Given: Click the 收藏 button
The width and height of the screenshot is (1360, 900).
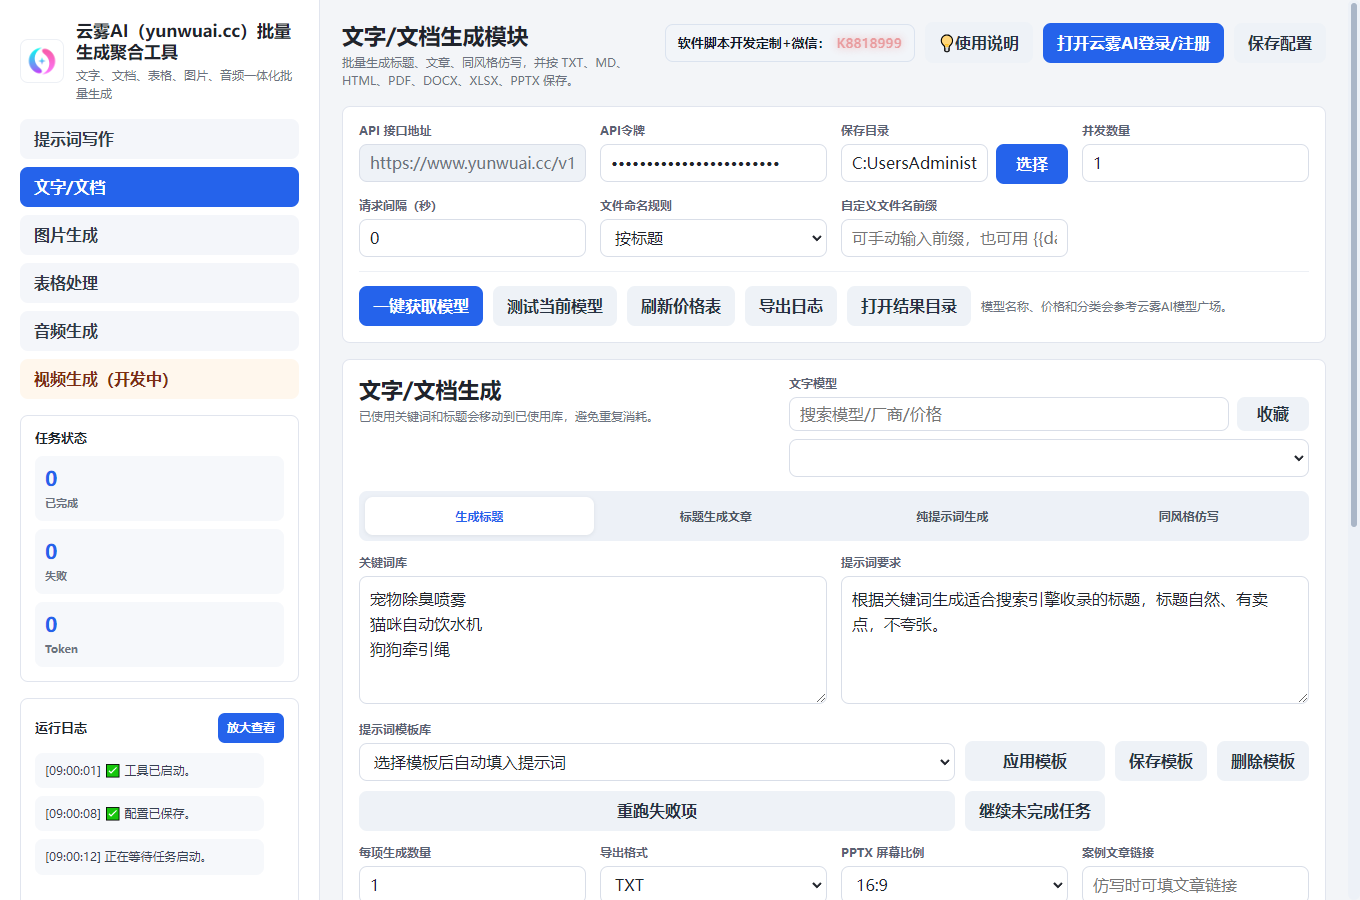Looking at the screenshot, I should (x=1273, y=414).
